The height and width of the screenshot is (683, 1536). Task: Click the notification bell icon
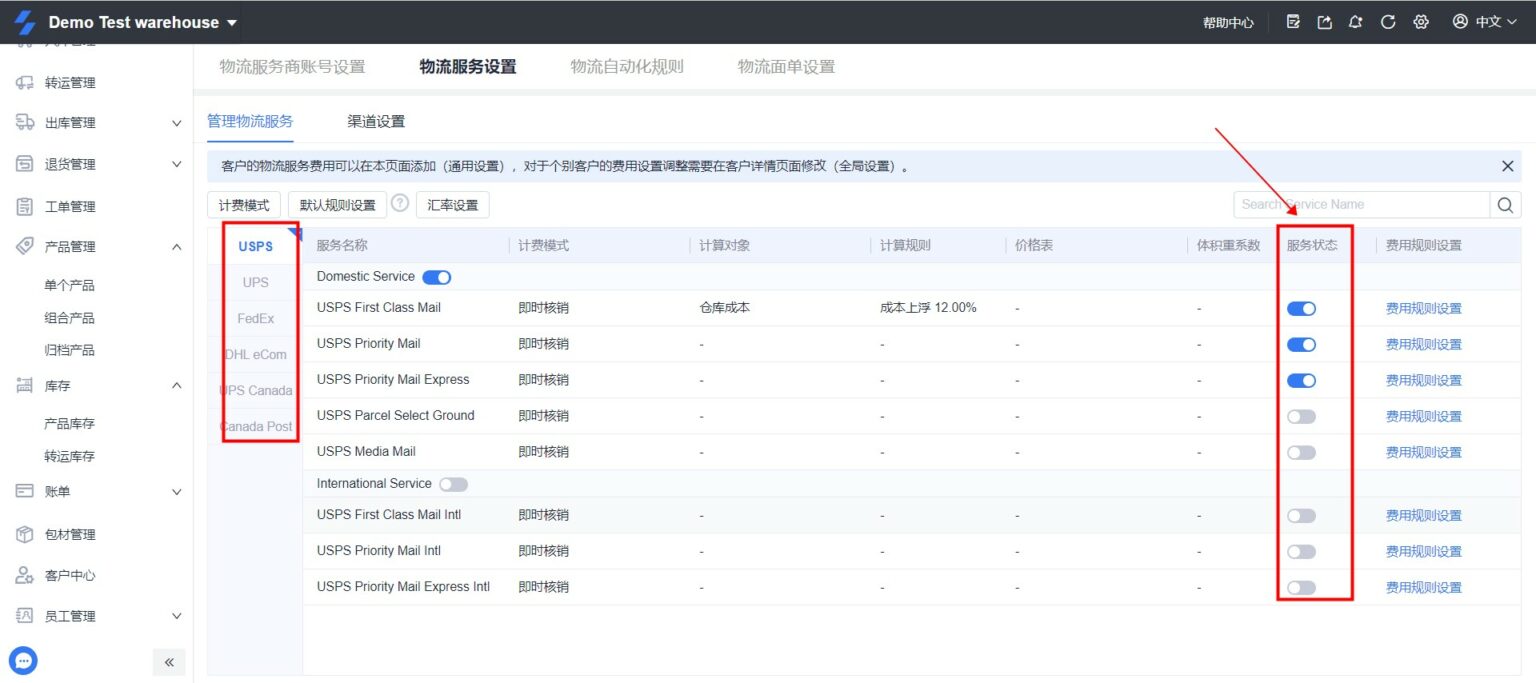[1355, 21]
